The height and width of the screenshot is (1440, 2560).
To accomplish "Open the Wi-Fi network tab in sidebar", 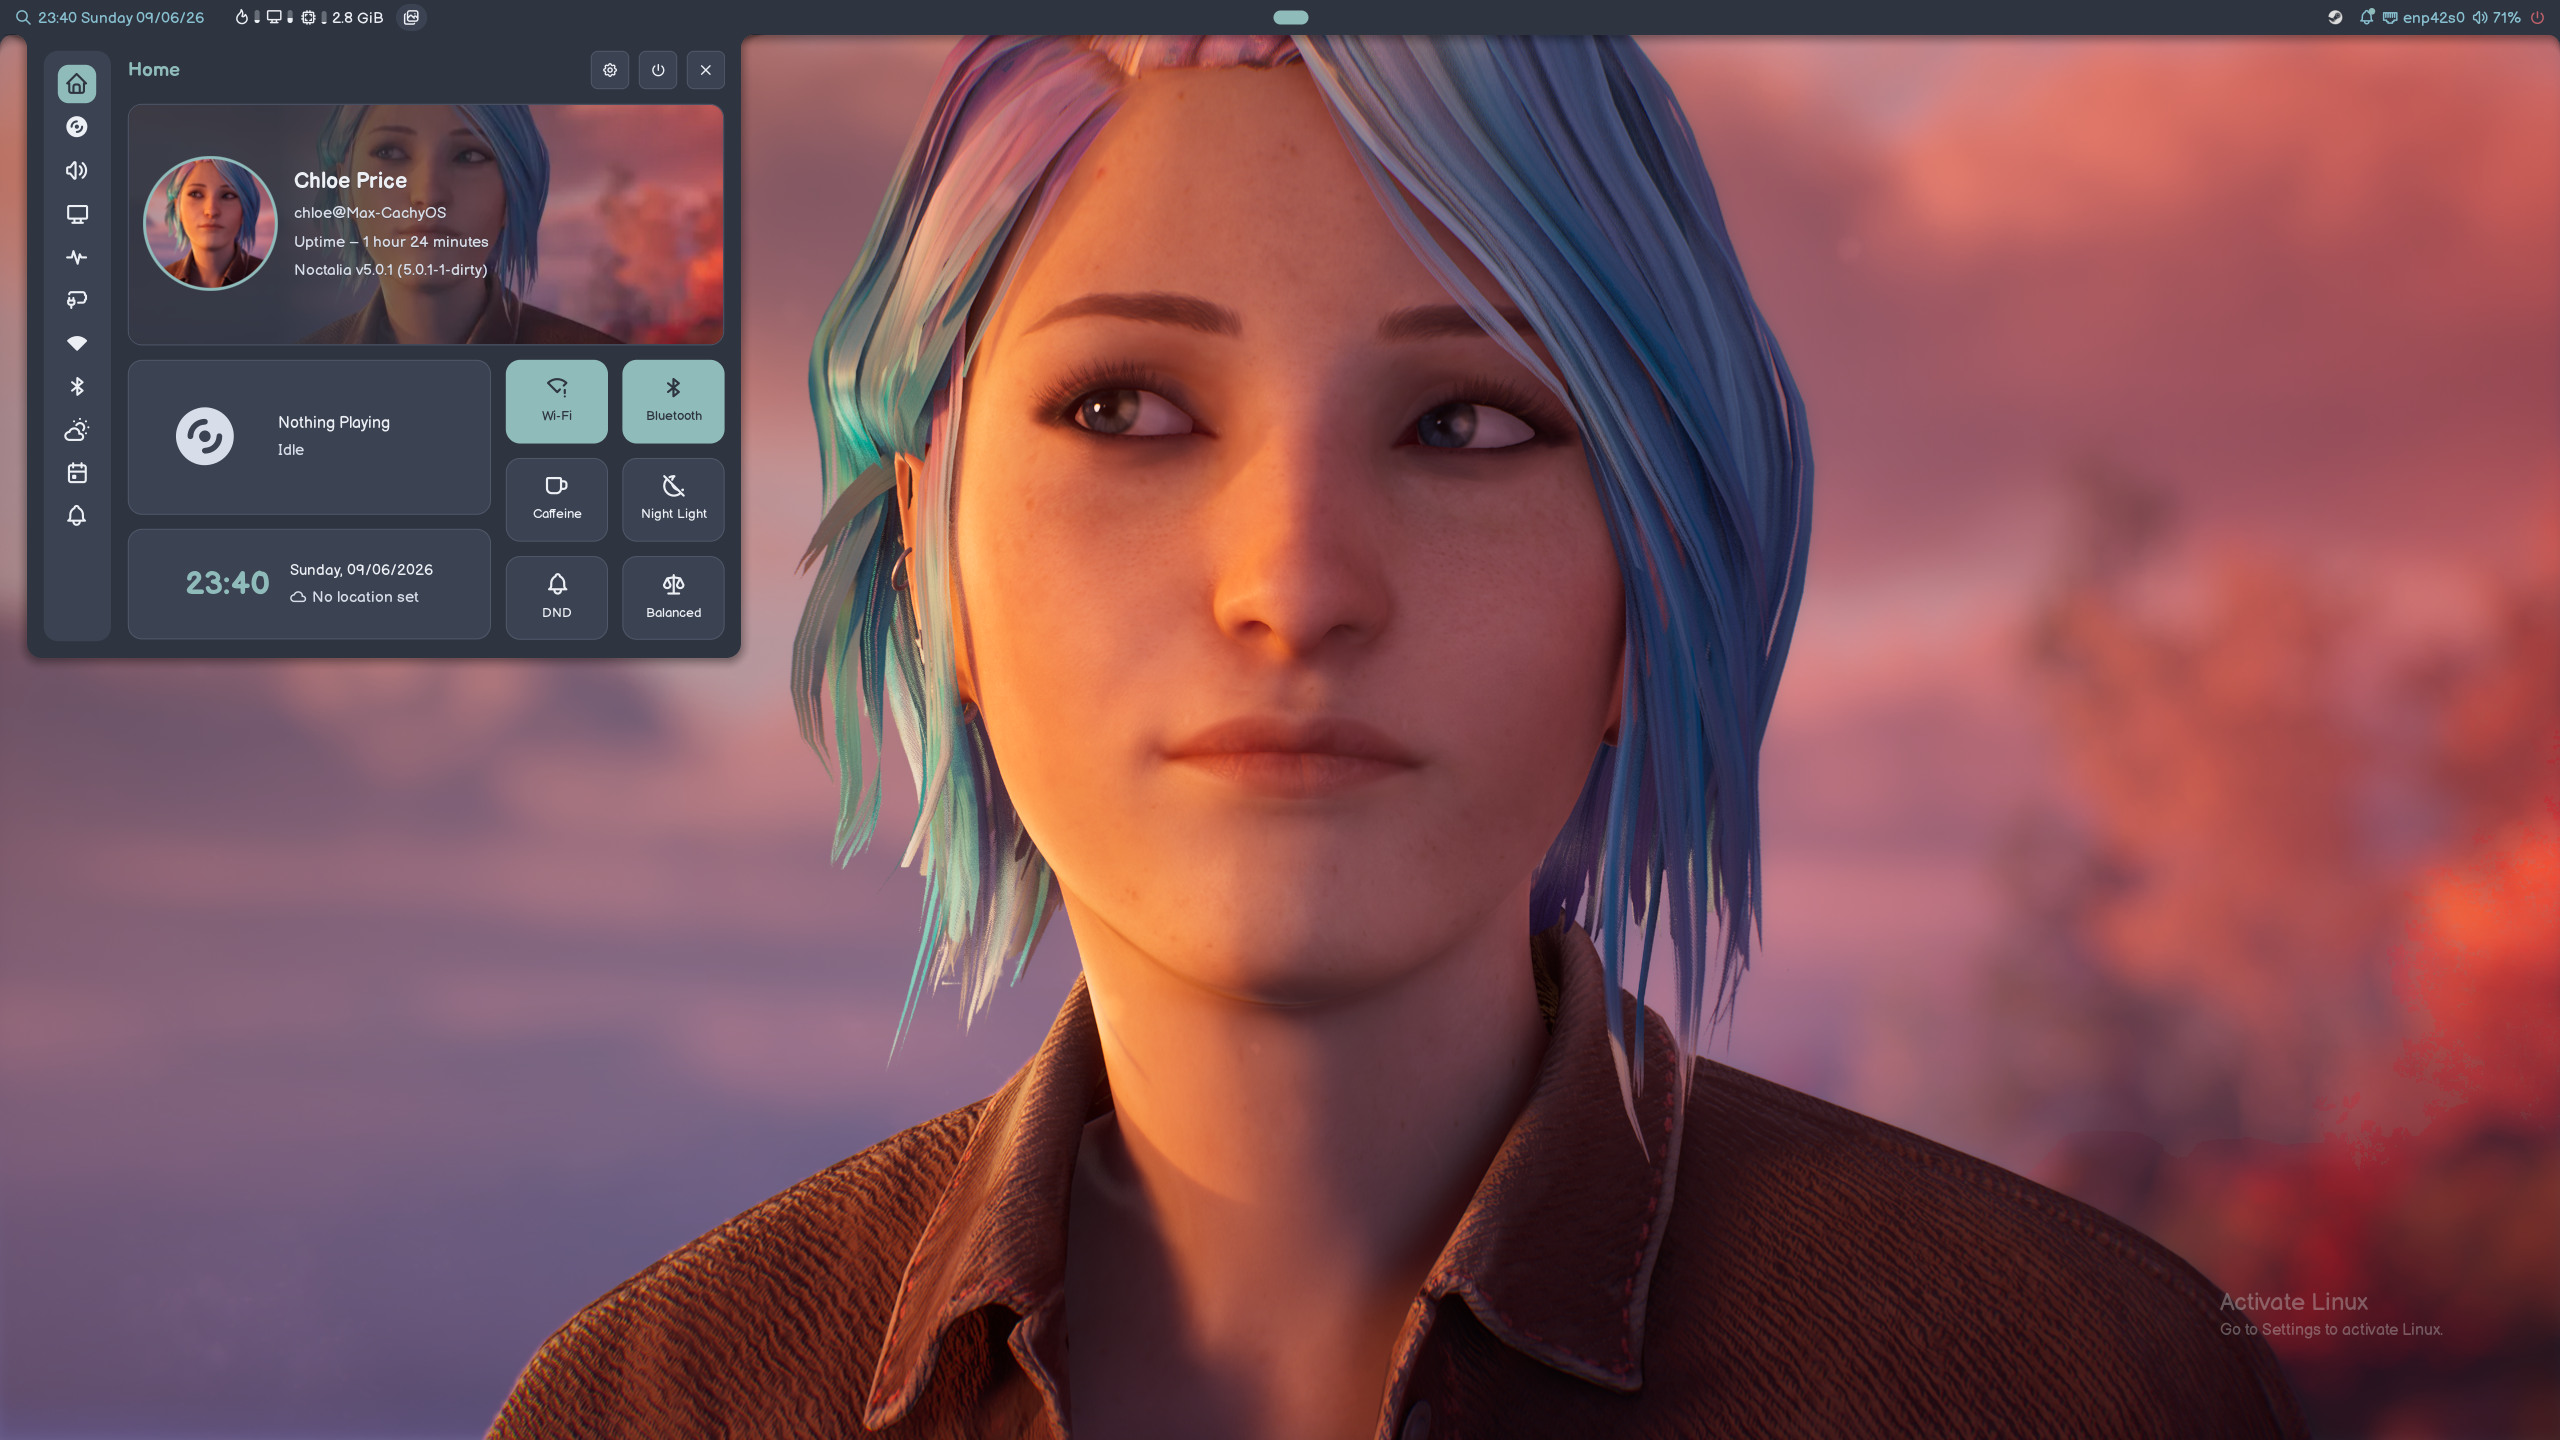I will 77,344.
